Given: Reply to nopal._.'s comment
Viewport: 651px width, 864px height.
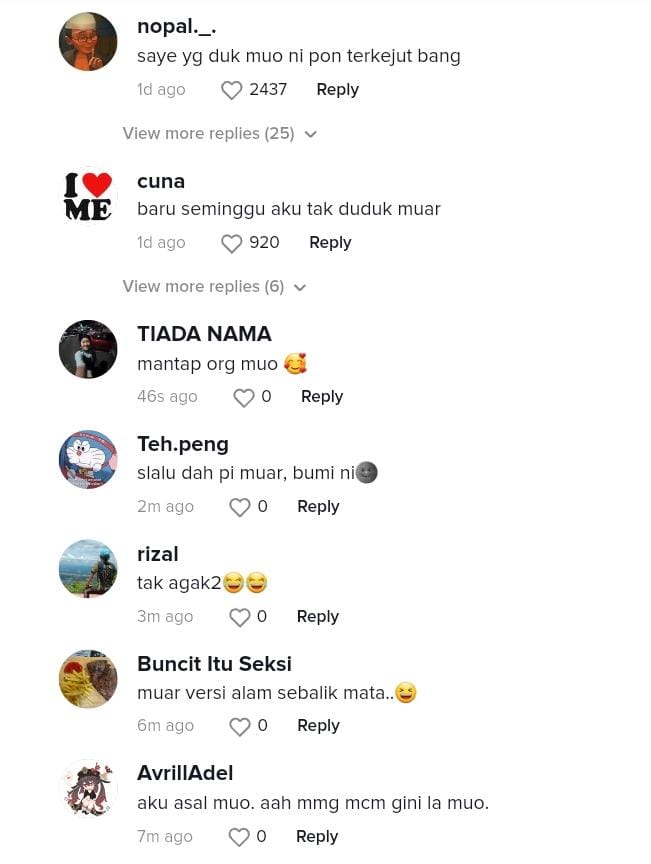Looking at the screenshot, I should click(x=337, y=90).
